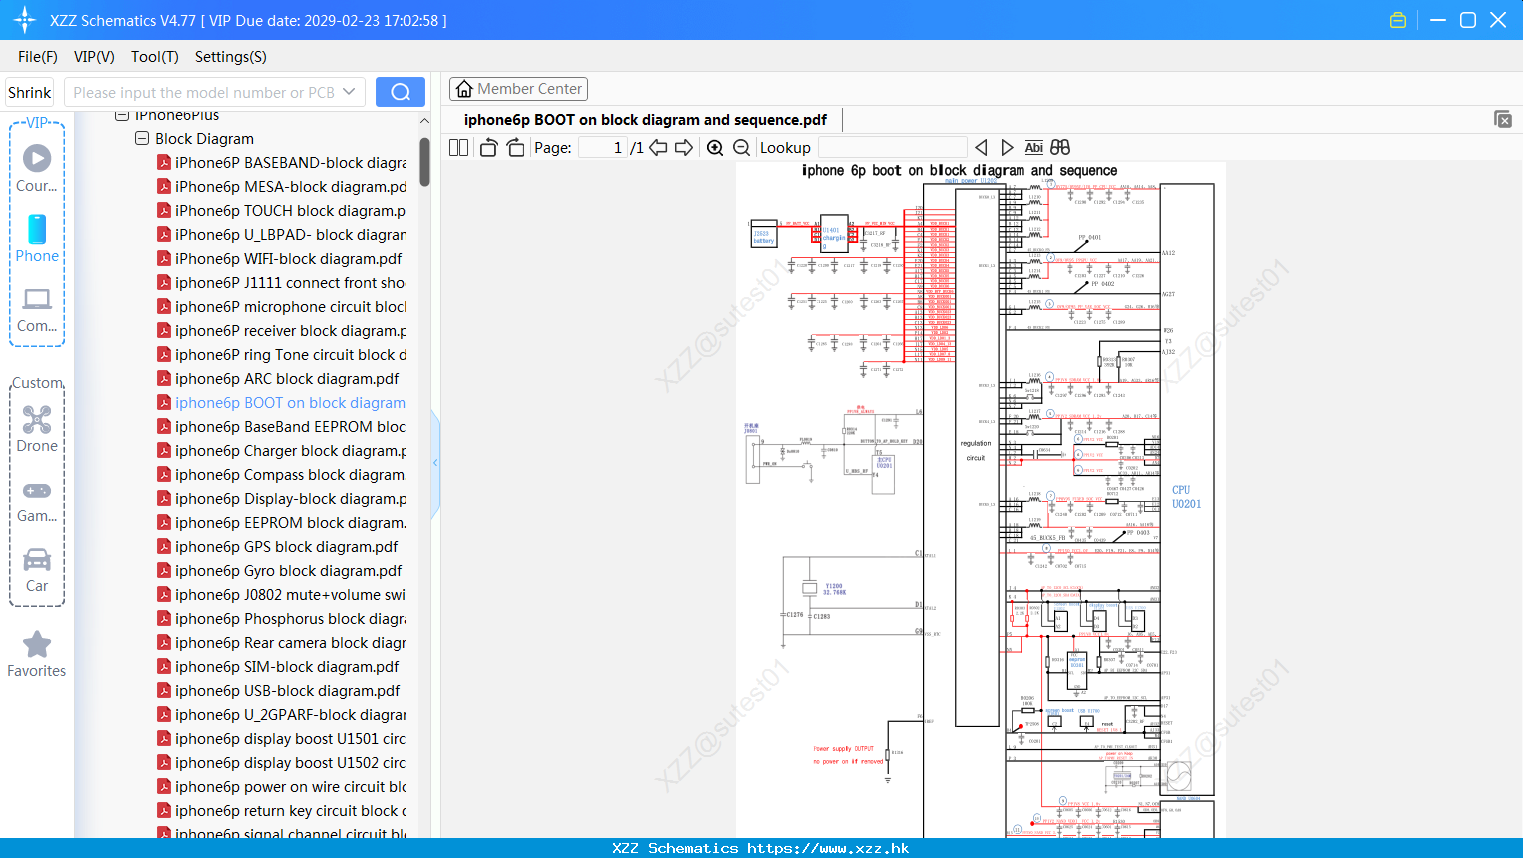Collapse the iPhone6Plus tree node

pyautogui.click(x=122, y=115)
